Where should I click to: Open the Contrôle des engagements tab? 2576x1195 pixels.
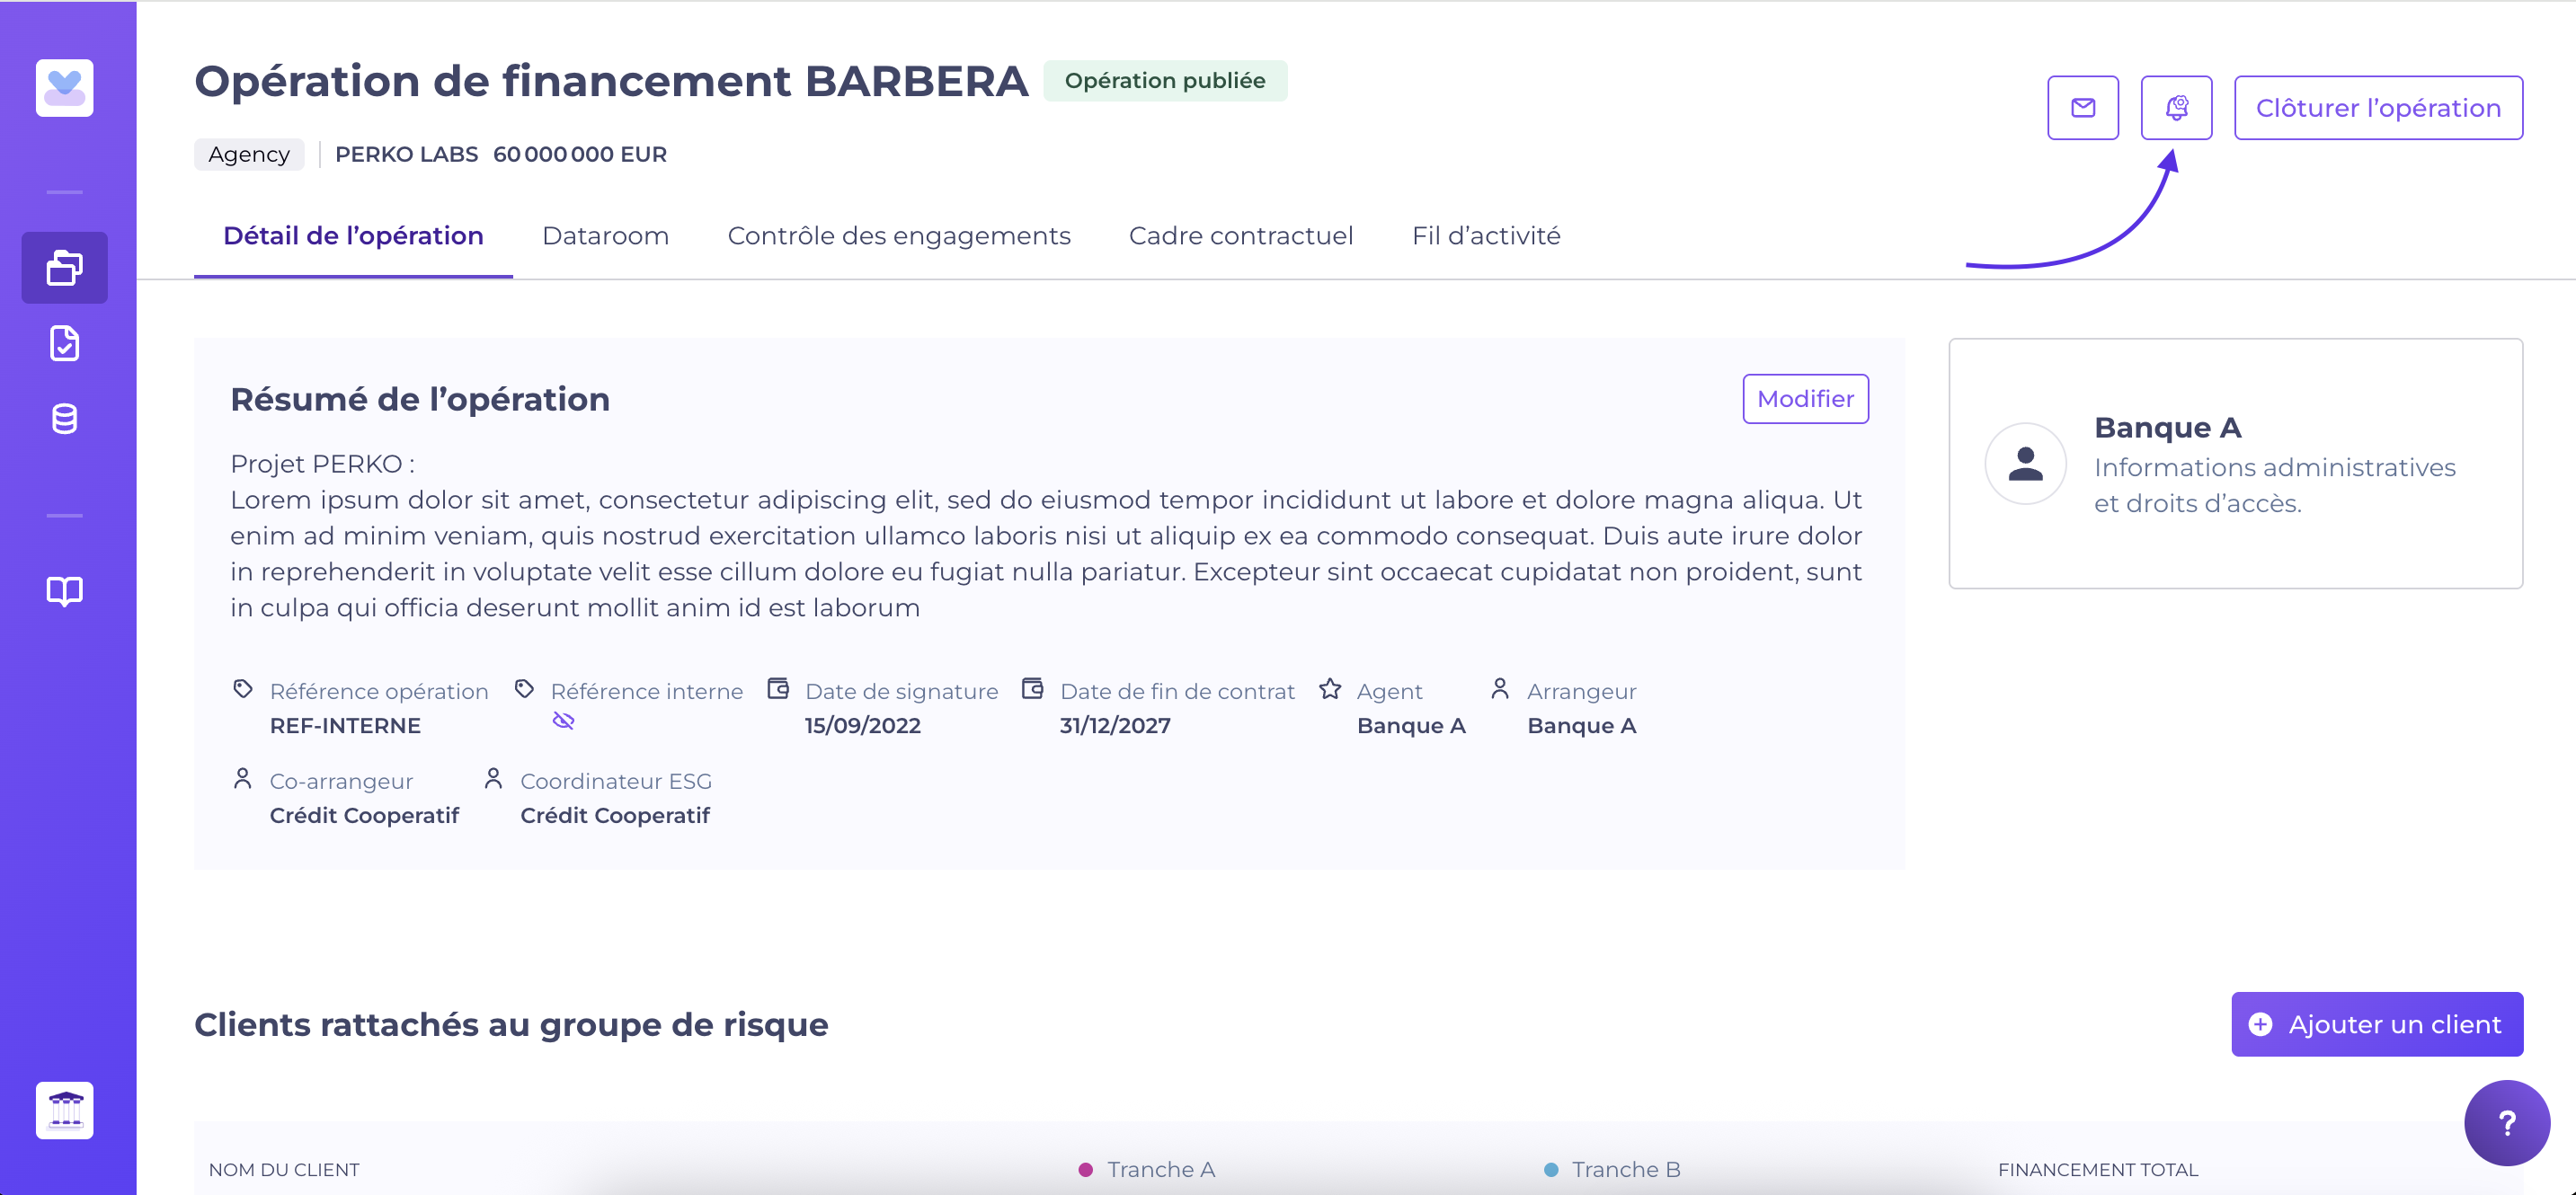point(898,236)
